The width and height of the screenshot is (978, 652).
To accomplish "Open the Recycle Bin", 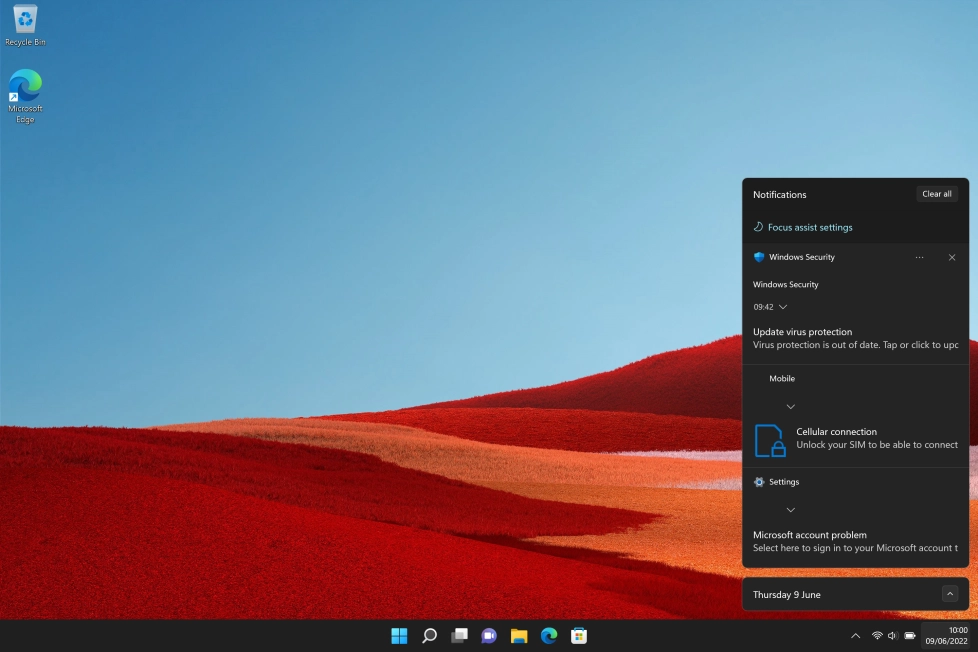I will 24,20.
